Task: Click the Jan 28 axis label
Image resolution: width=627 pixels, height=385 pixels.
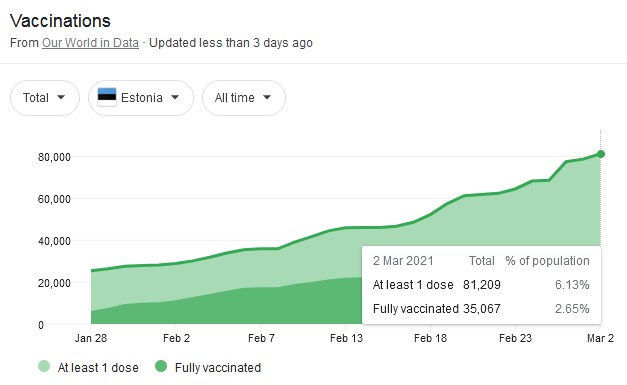Action: click(91, 338)
